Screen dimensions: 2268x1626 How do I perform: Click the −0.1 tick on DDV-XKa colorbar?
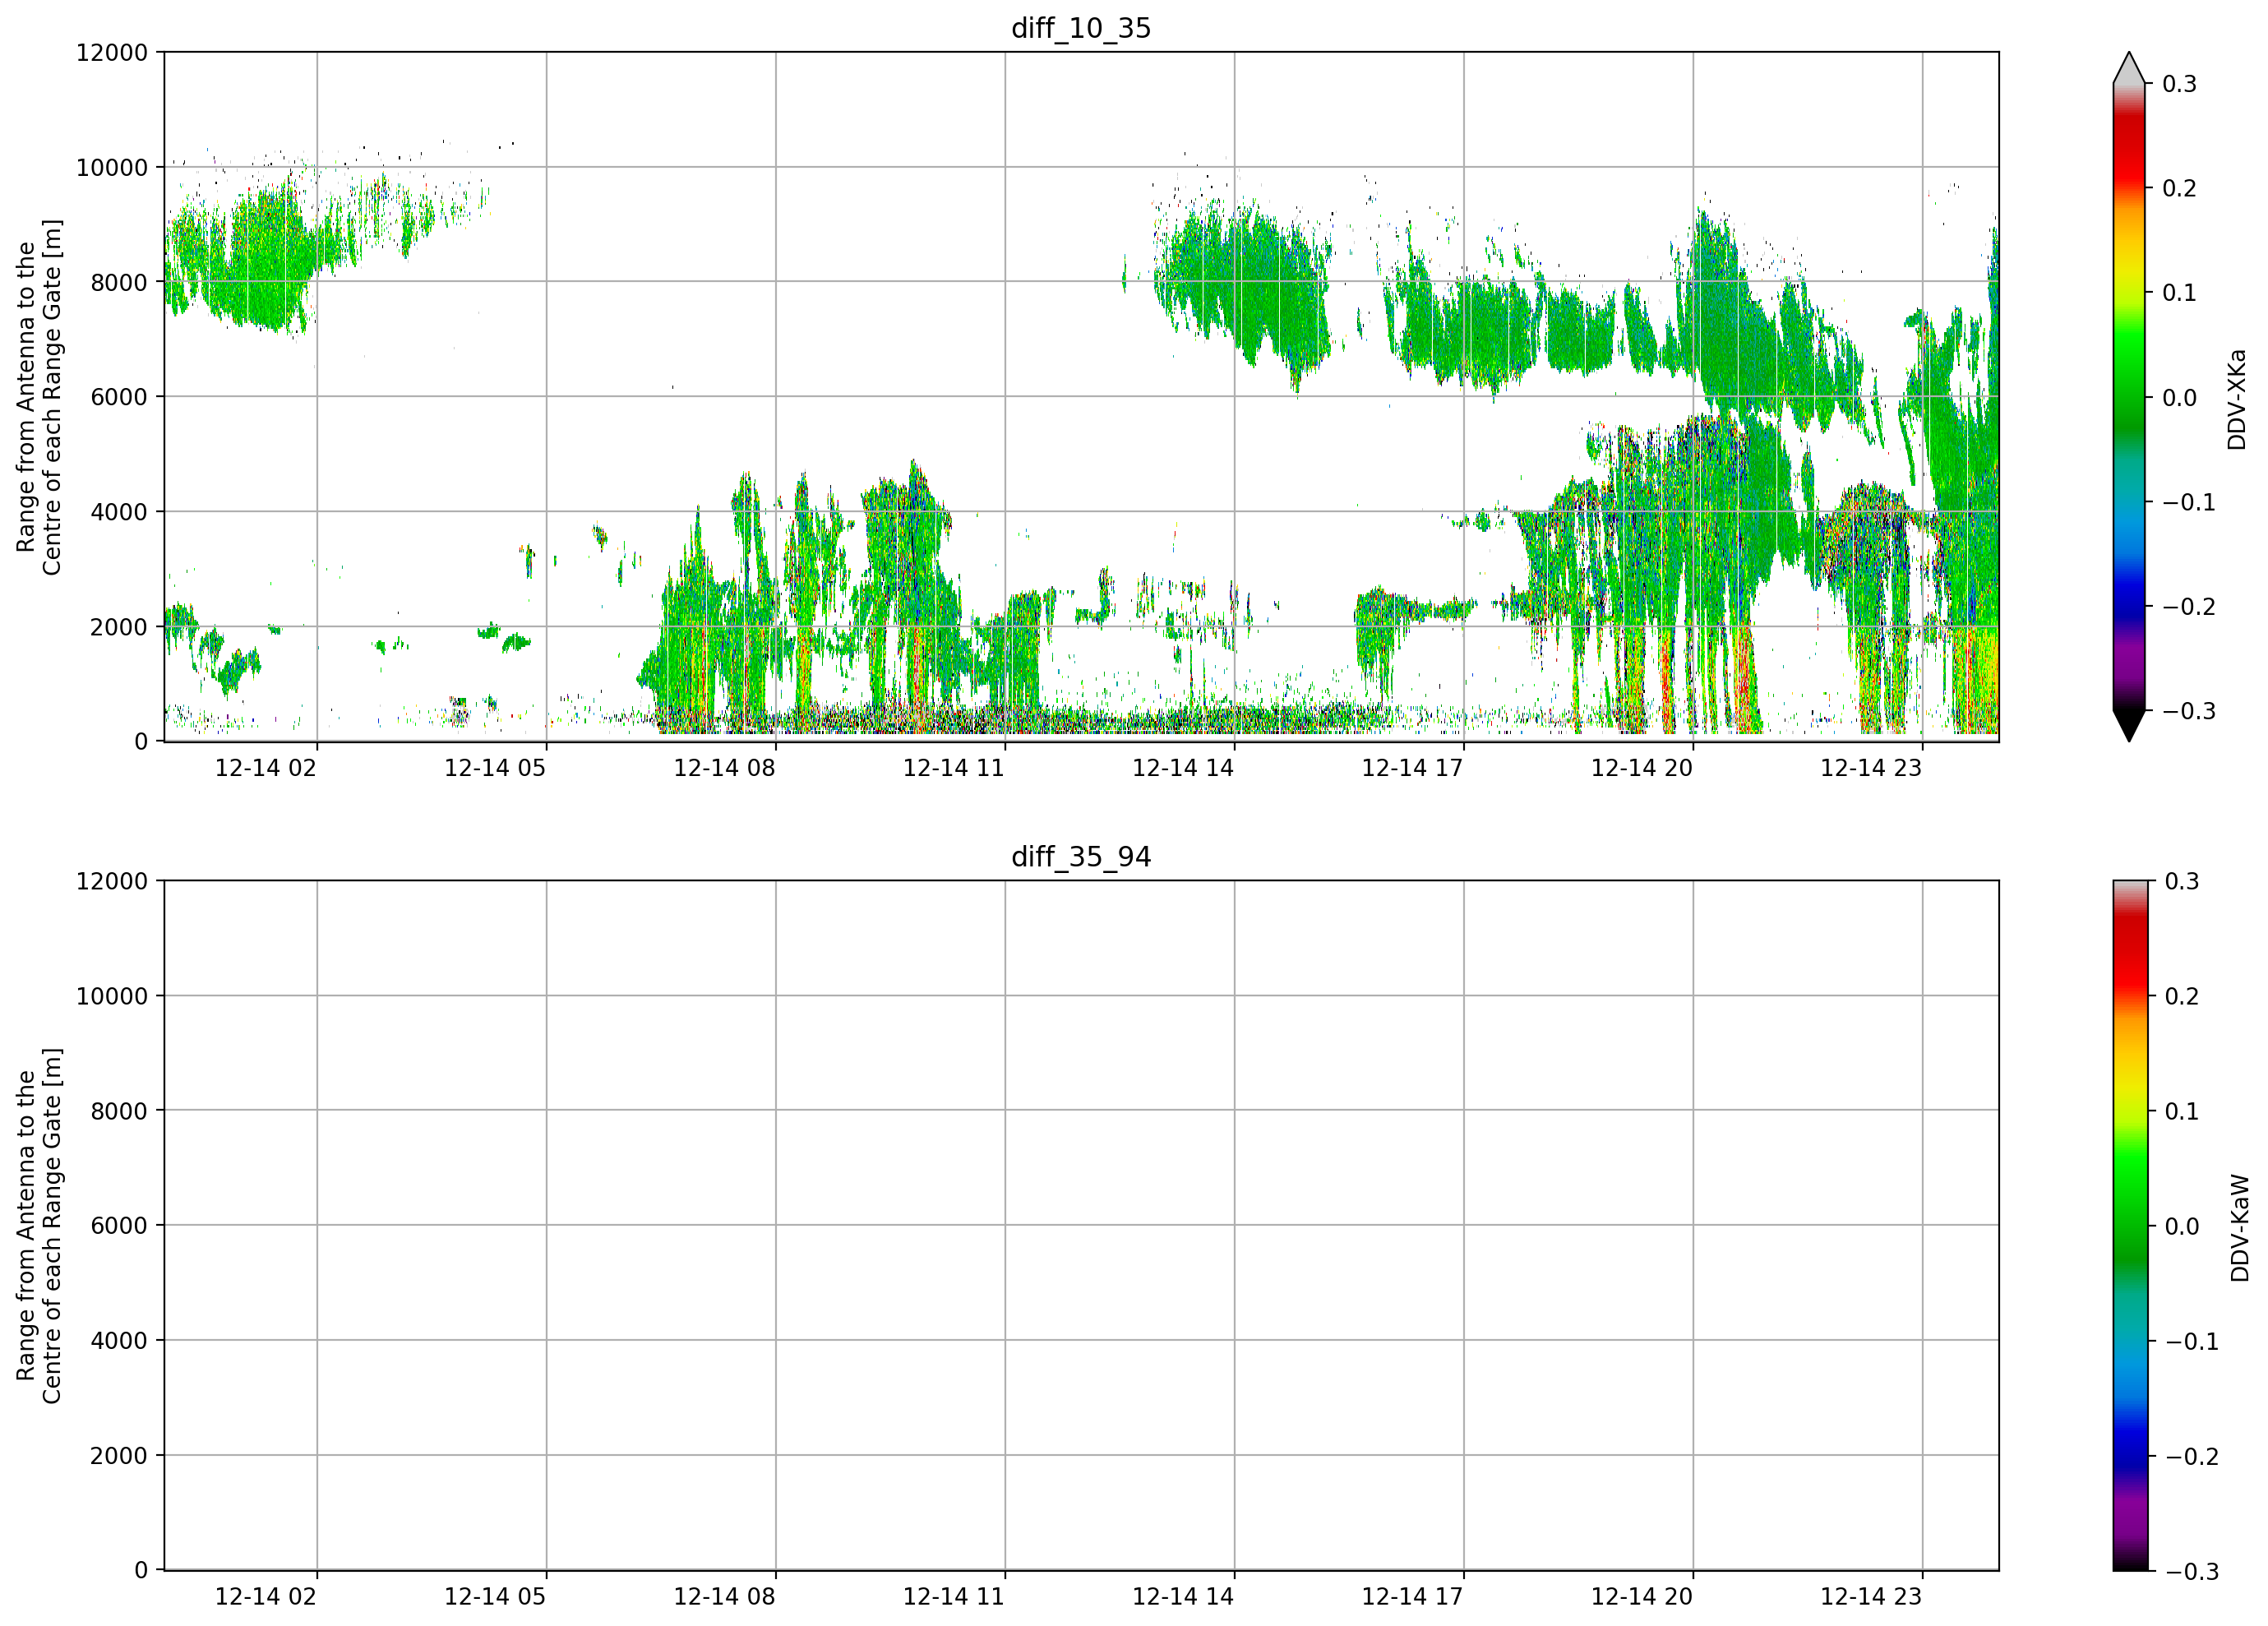coord(2188,503)
